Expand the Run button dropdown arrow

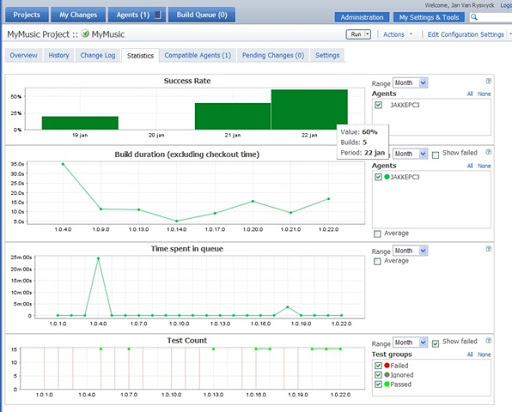pyautogui.click(x=367, y=34)
